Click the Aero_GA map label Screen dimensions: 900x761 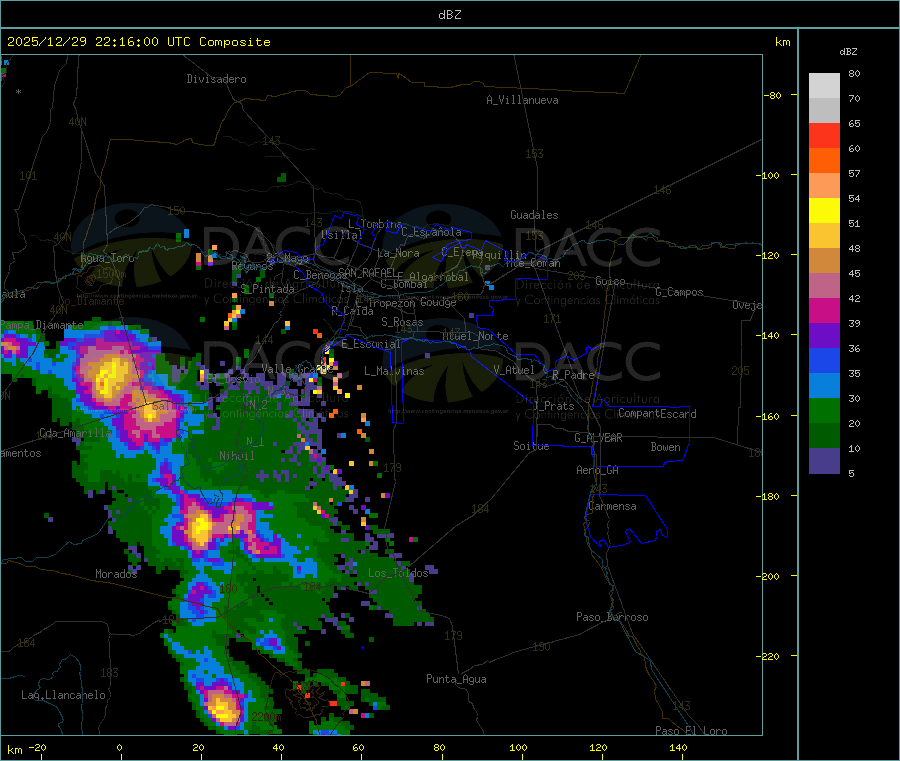coord(597,470)
